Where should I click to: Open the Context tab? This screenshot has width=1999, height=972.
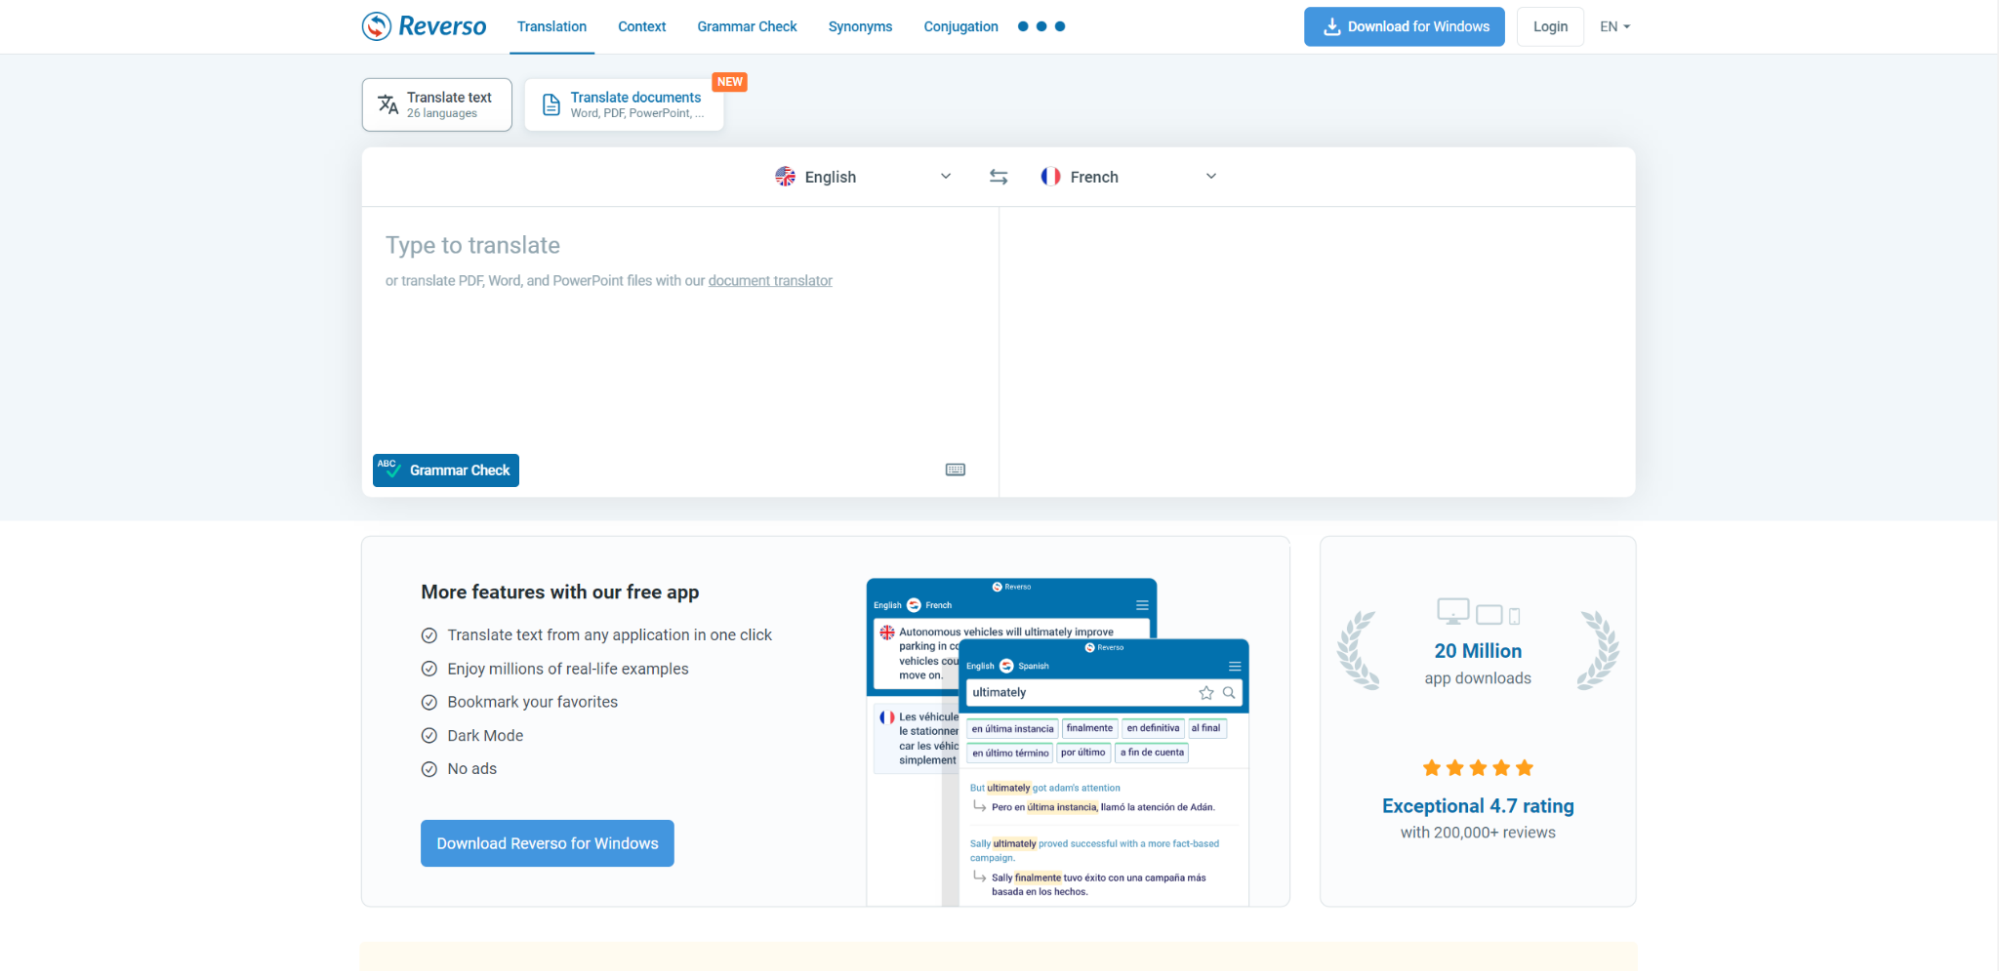coord(641,27)
